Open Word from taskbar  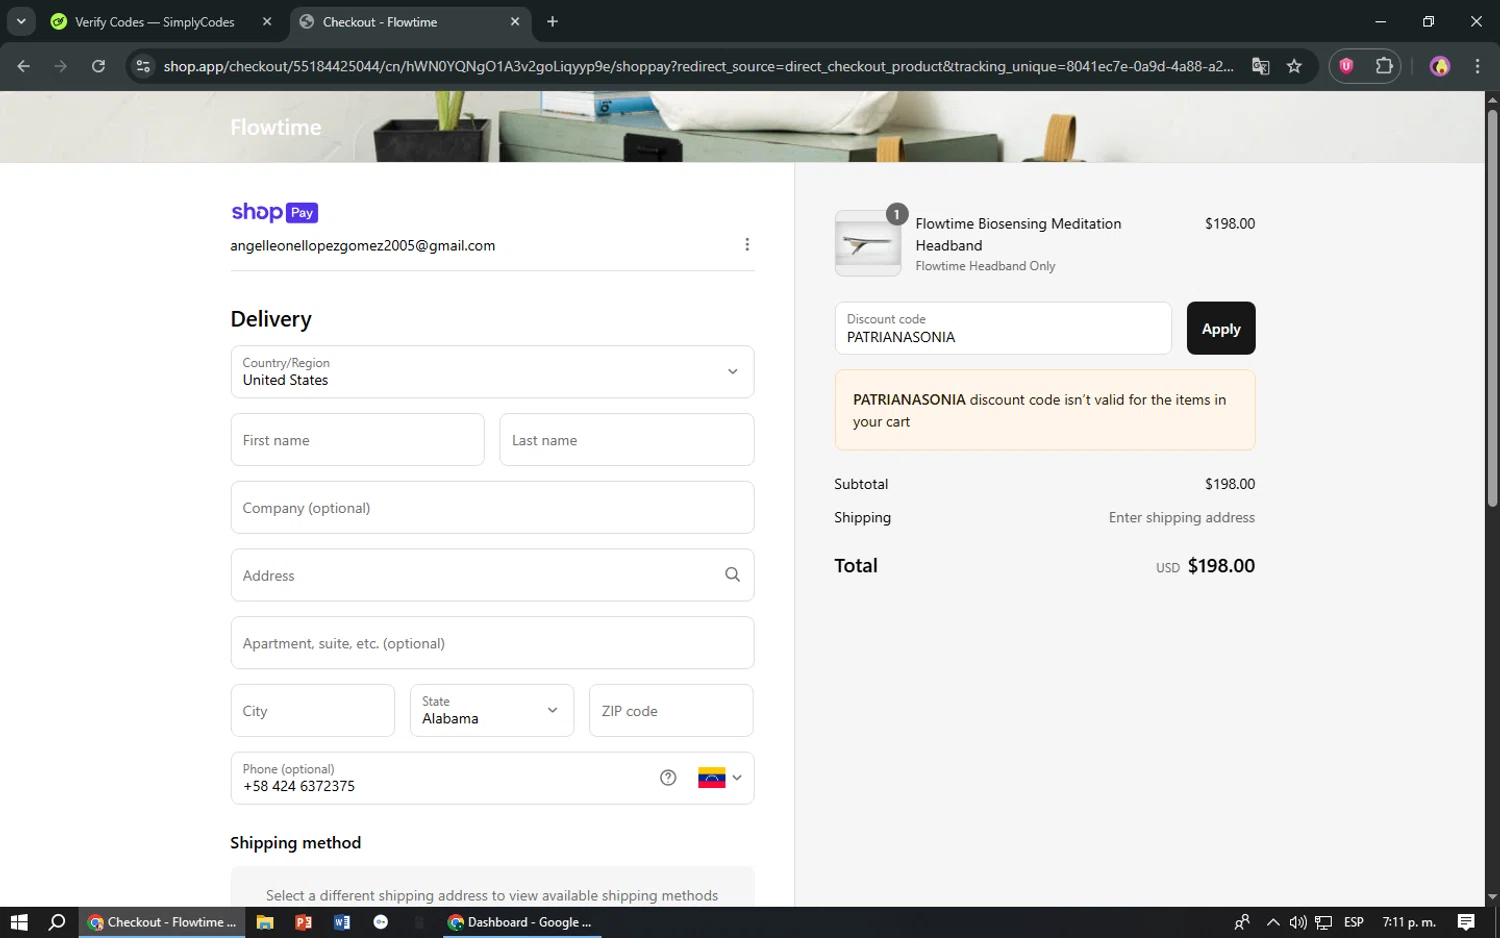342,922
